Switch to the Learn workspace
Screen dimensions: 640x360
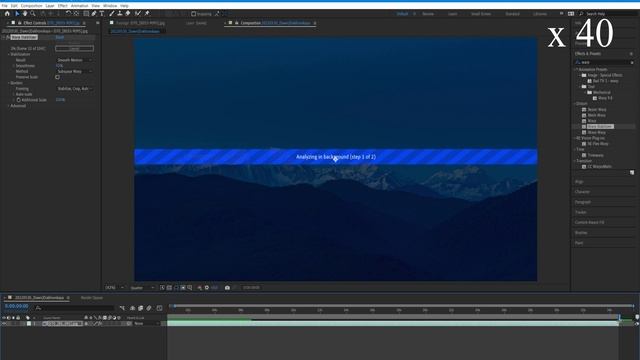[x=453, y=14]
